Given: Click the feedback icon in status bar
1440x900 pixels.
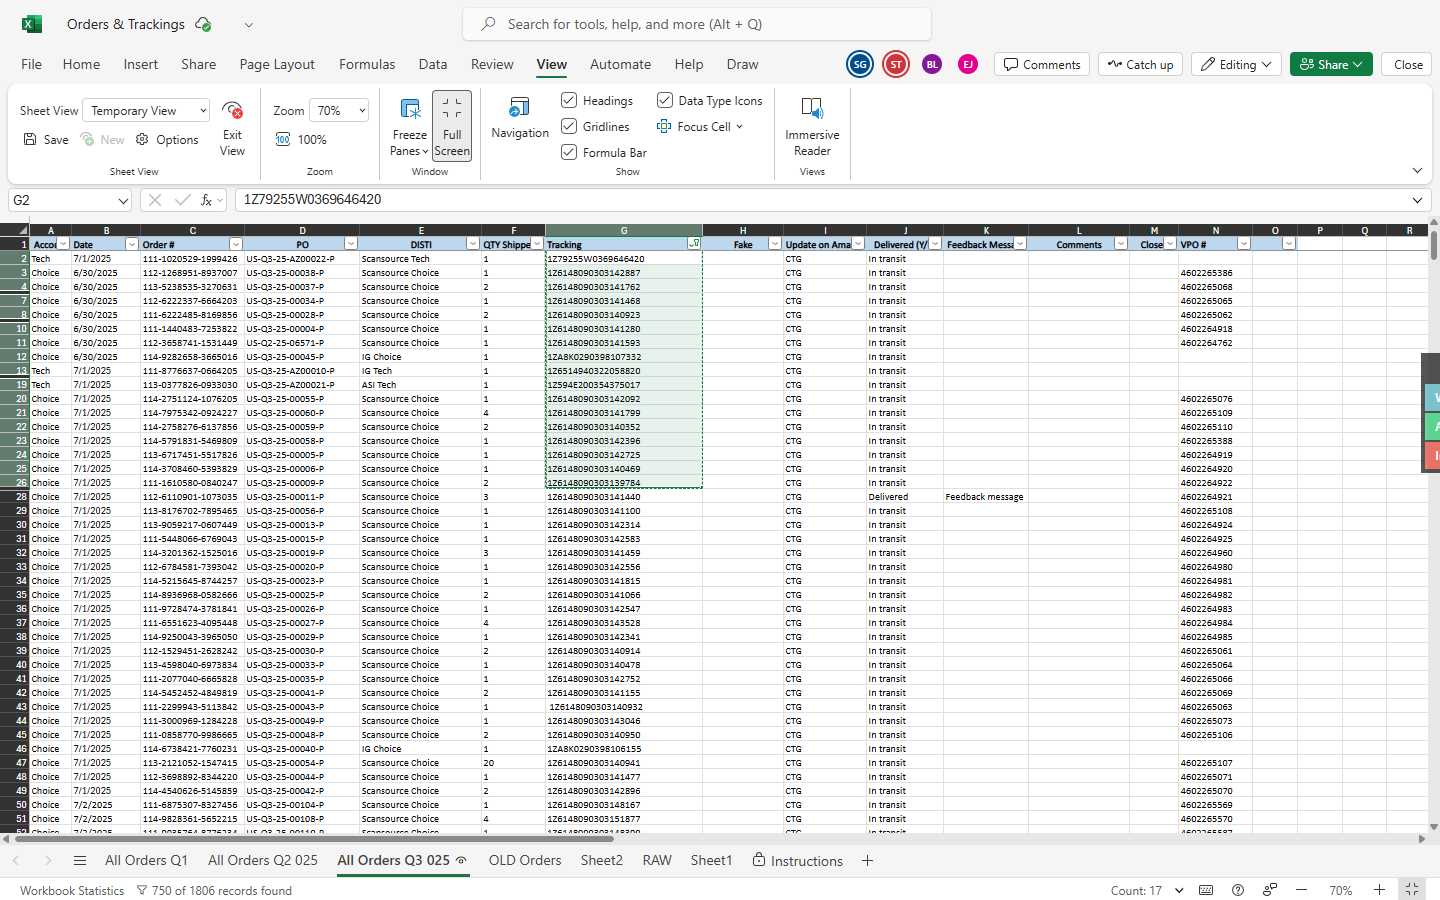Looking at the screenshot, I should click(x=1270, y=890).
